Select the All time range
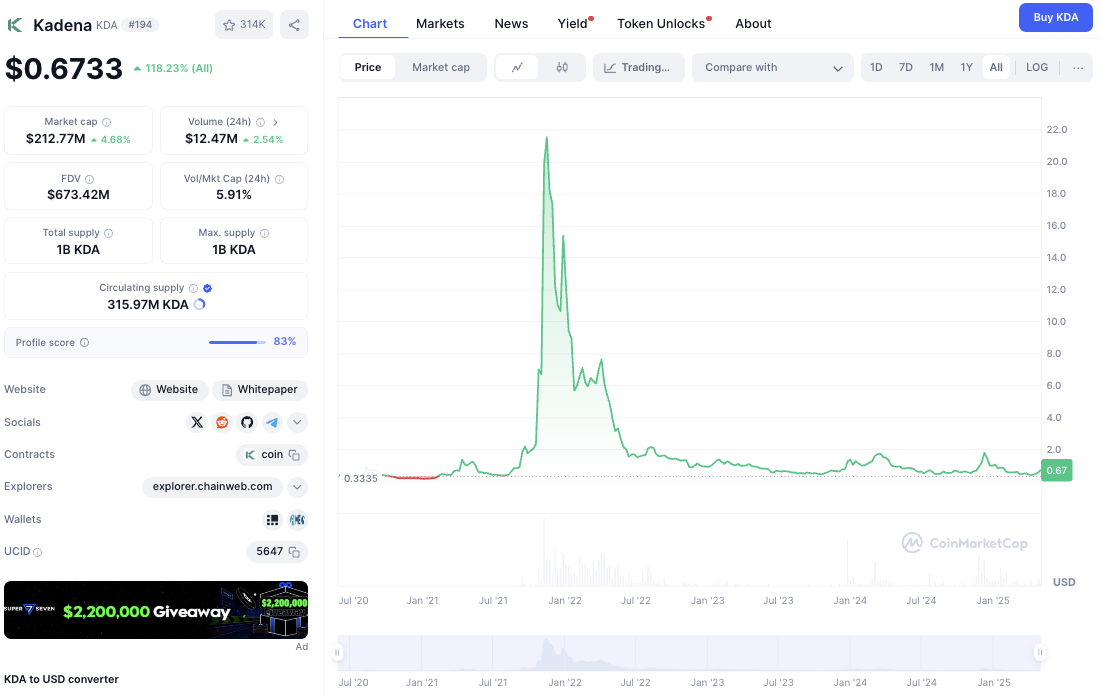Screen dimensions: 1101x695 (996, 67)
